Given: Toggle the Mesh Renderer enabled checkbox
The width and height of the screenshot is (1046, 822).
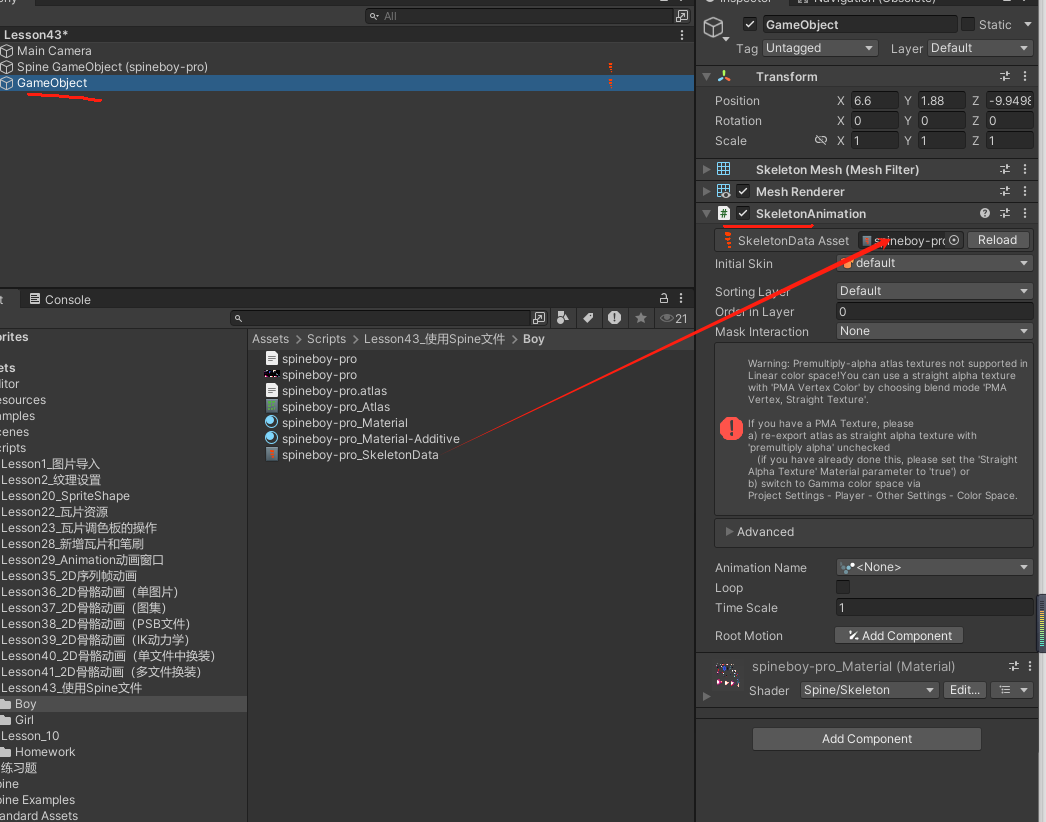Looking at the screenshot, I should point(743,191).
